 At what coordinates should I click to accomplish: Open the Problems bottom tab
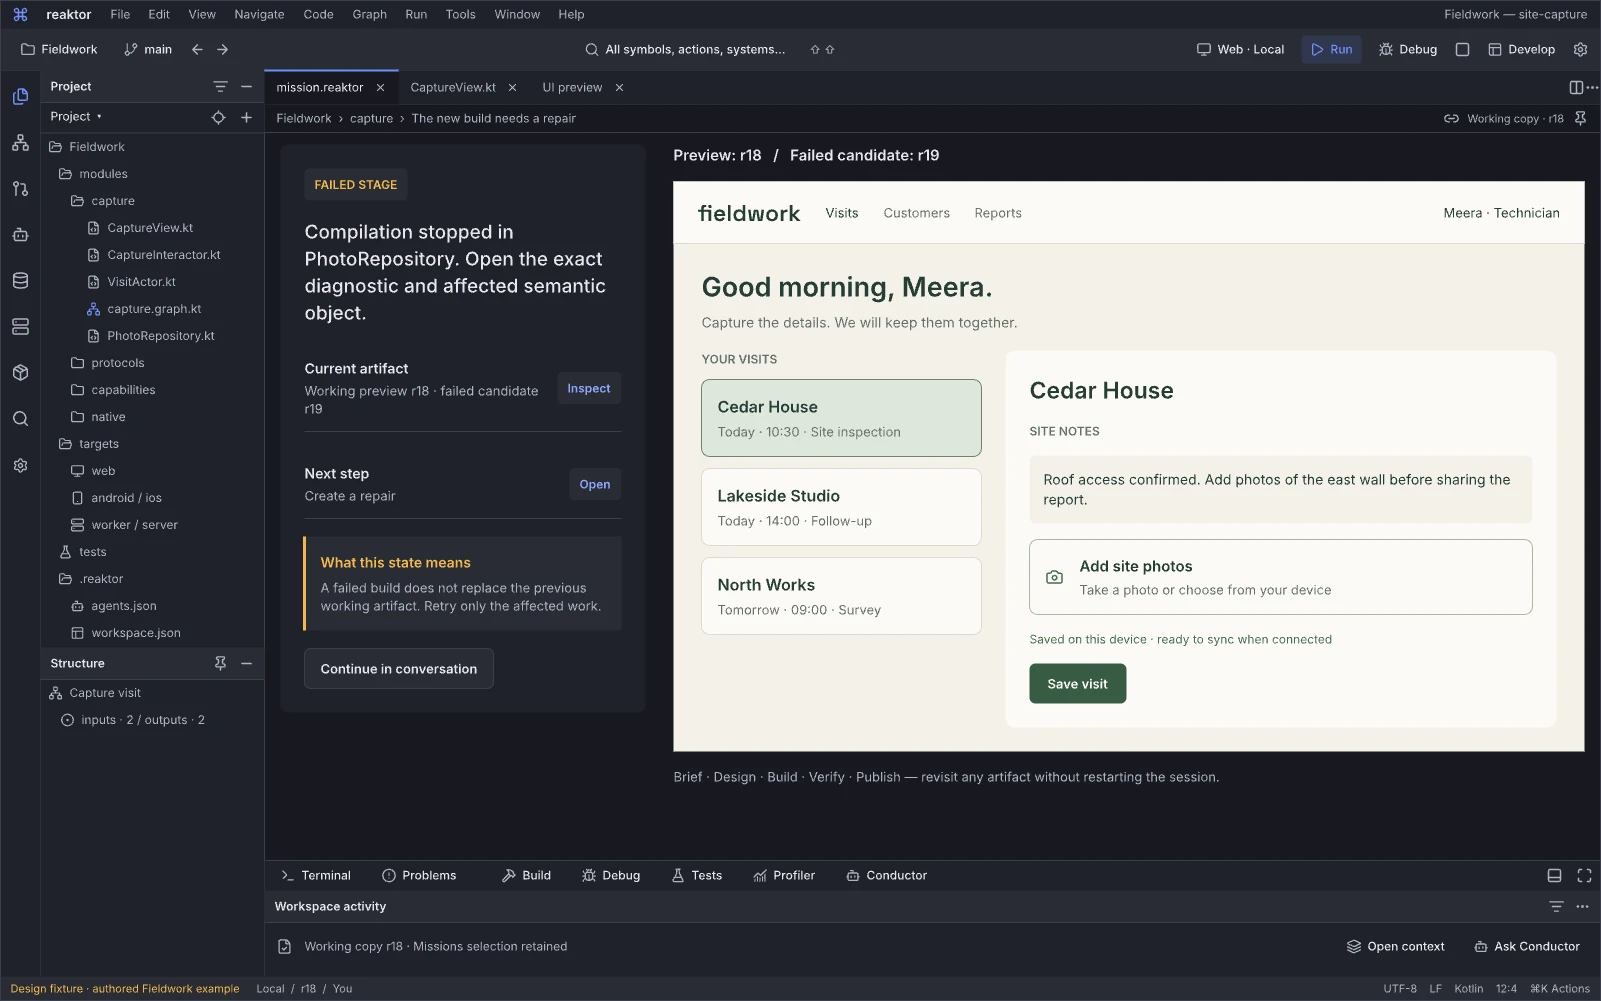(419, 875)
